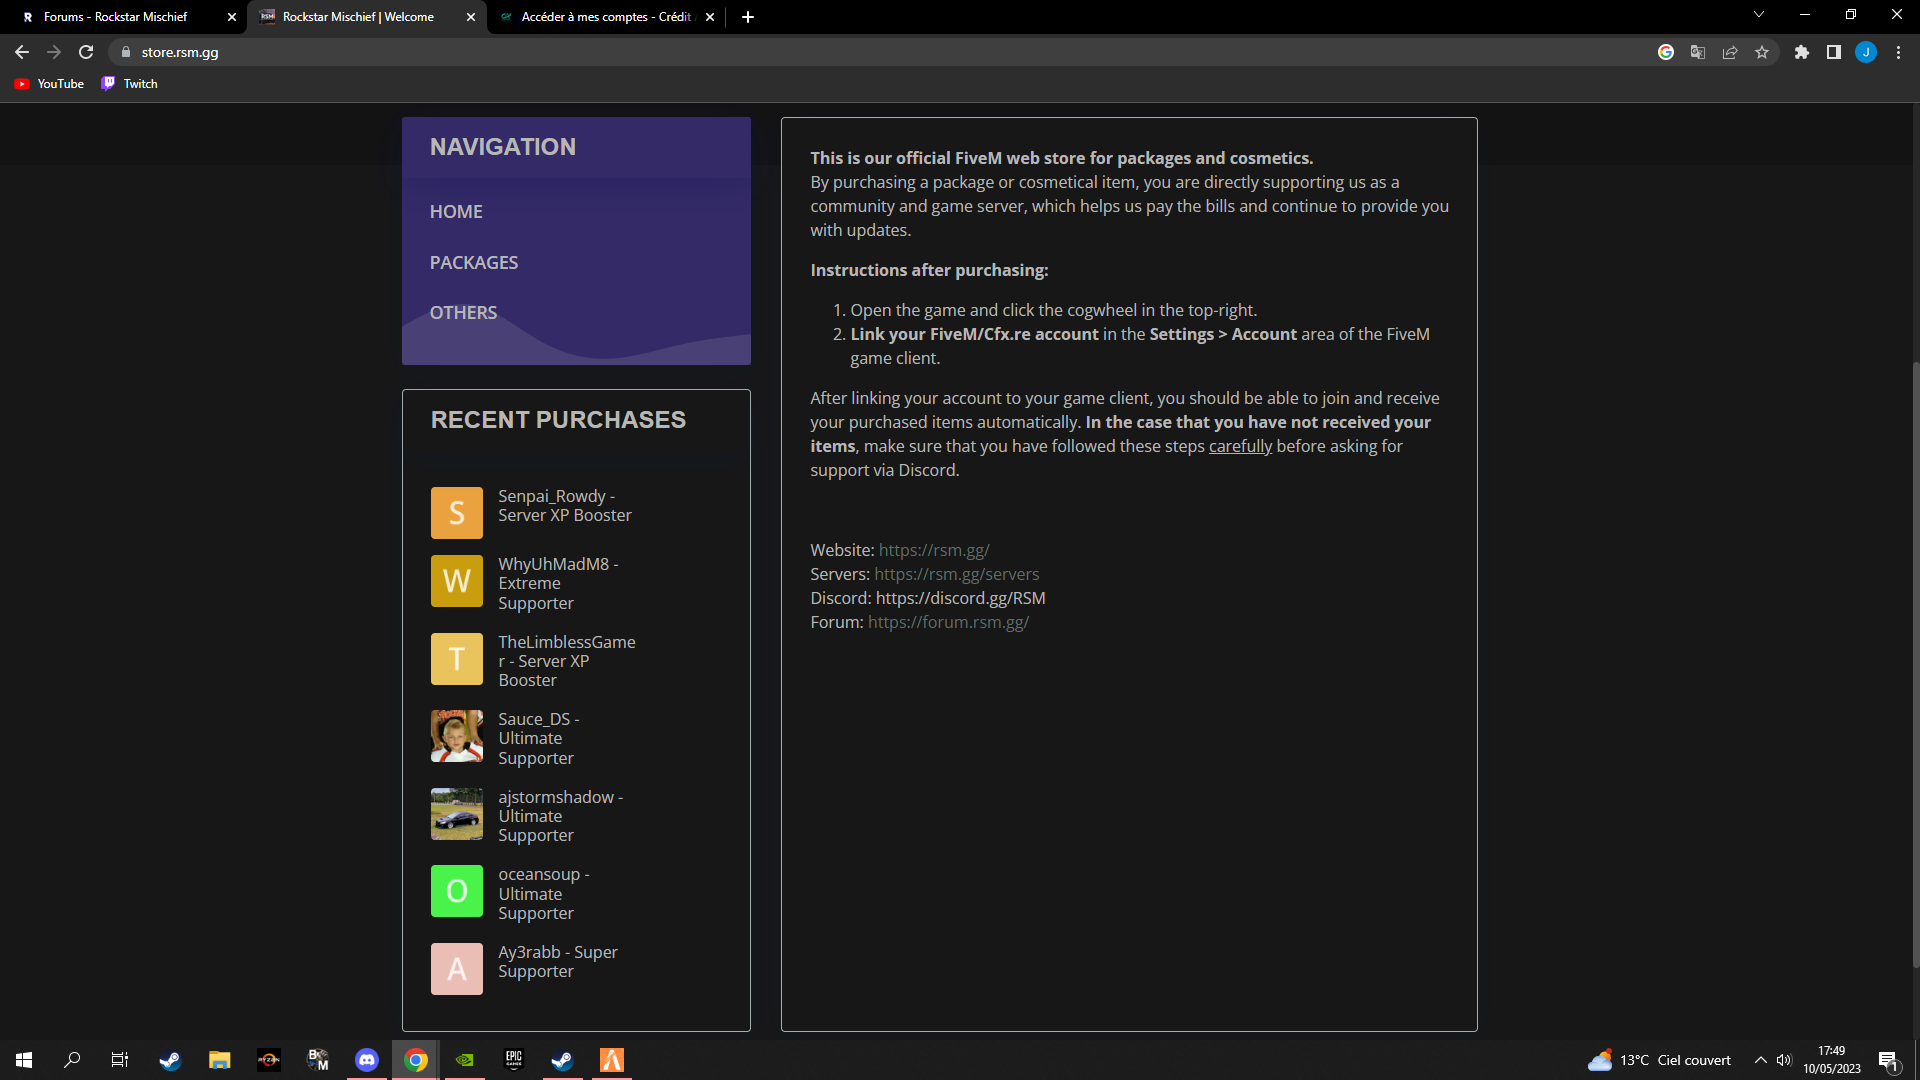This screenshot has width=1920, height=1080.
Task: Switch to the Forums - Rockstar Mischief tab
Action: (x=115, y=16)
